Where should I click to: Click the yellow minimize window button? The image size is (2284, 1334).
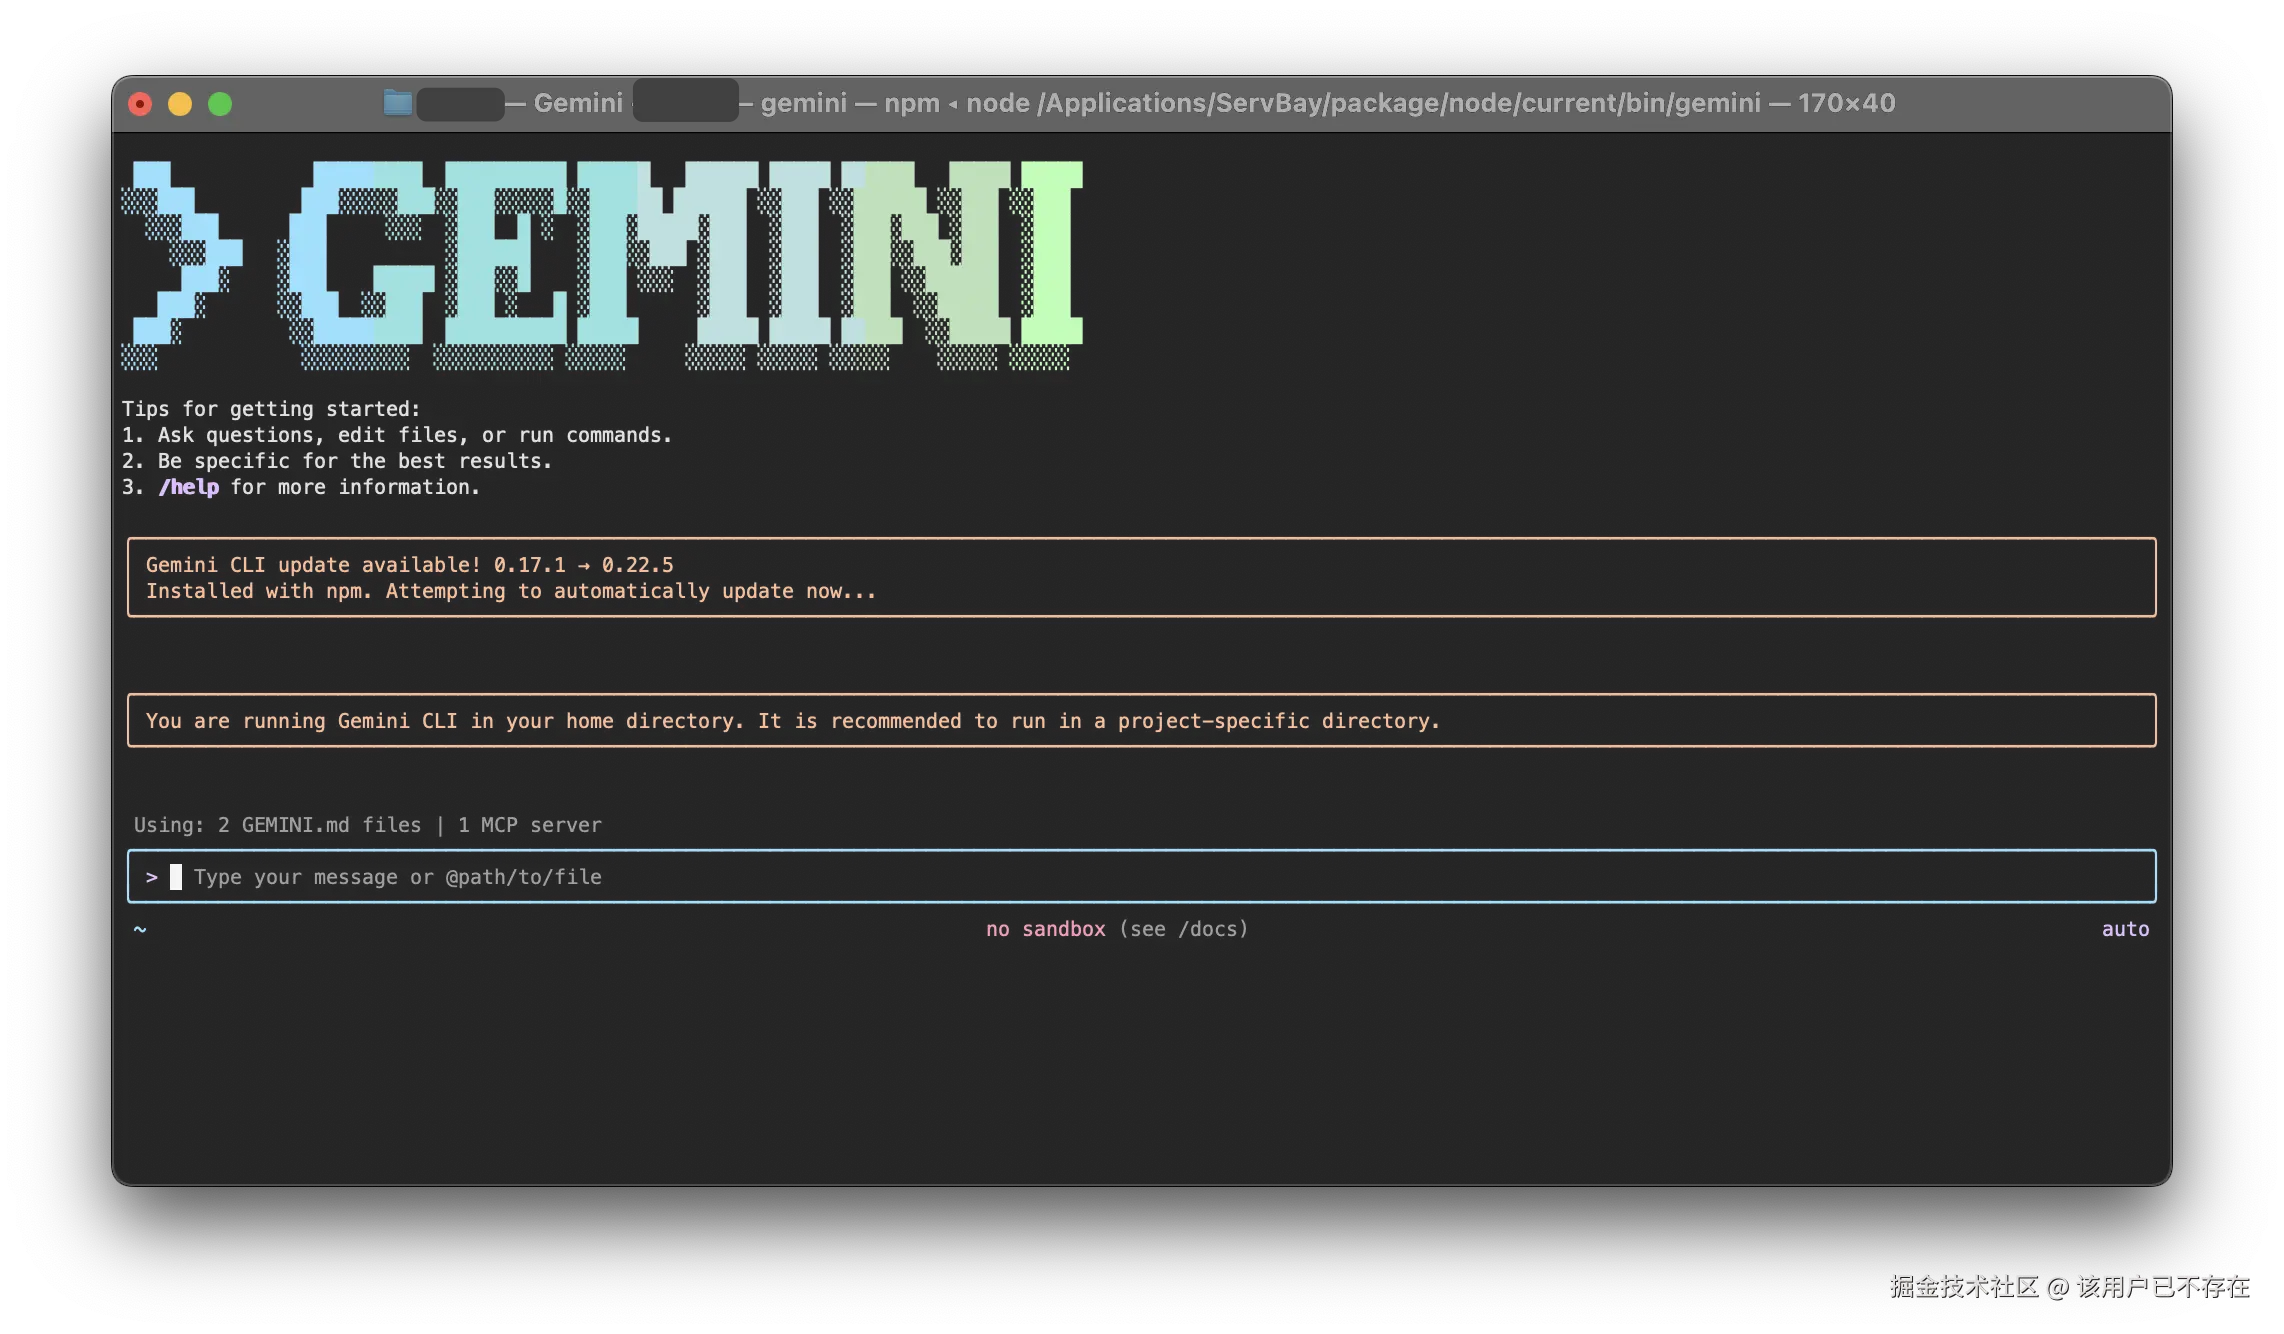[180, 104]
